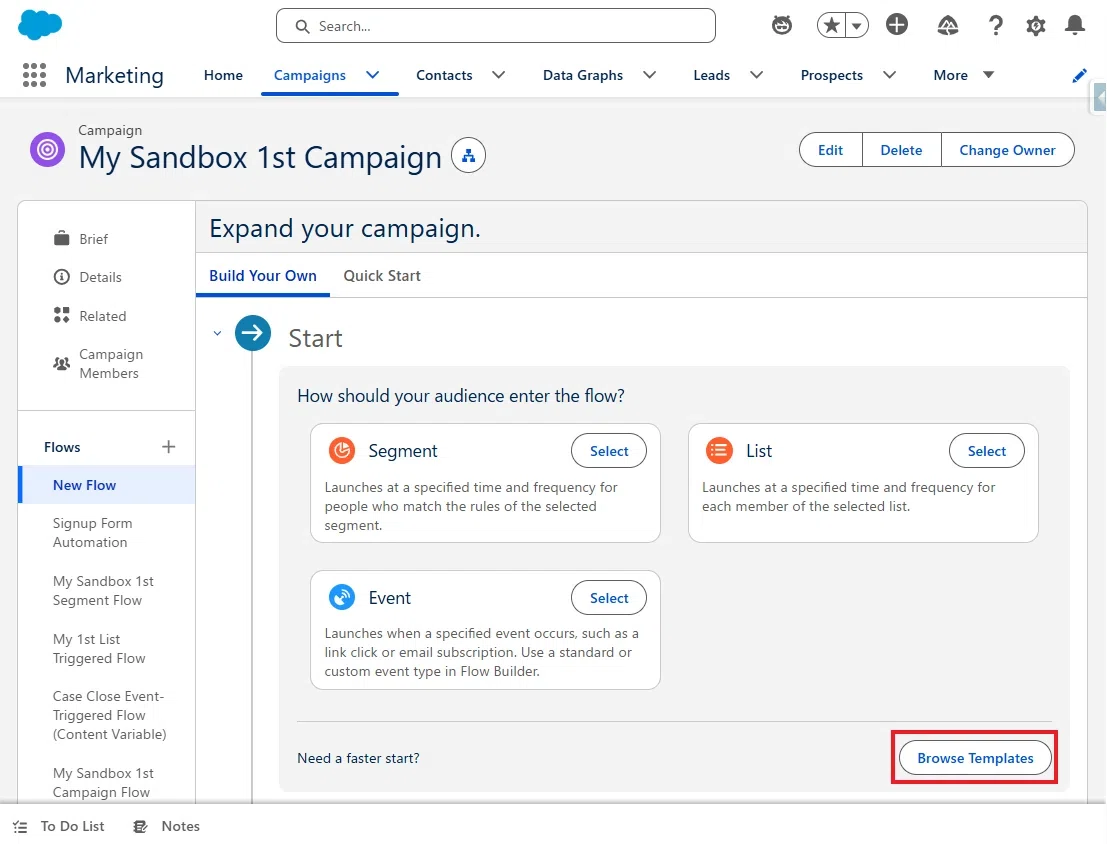Screen dimensions: 1107x844
Task: Open the question mark help menu
Action: coord(995,25)
